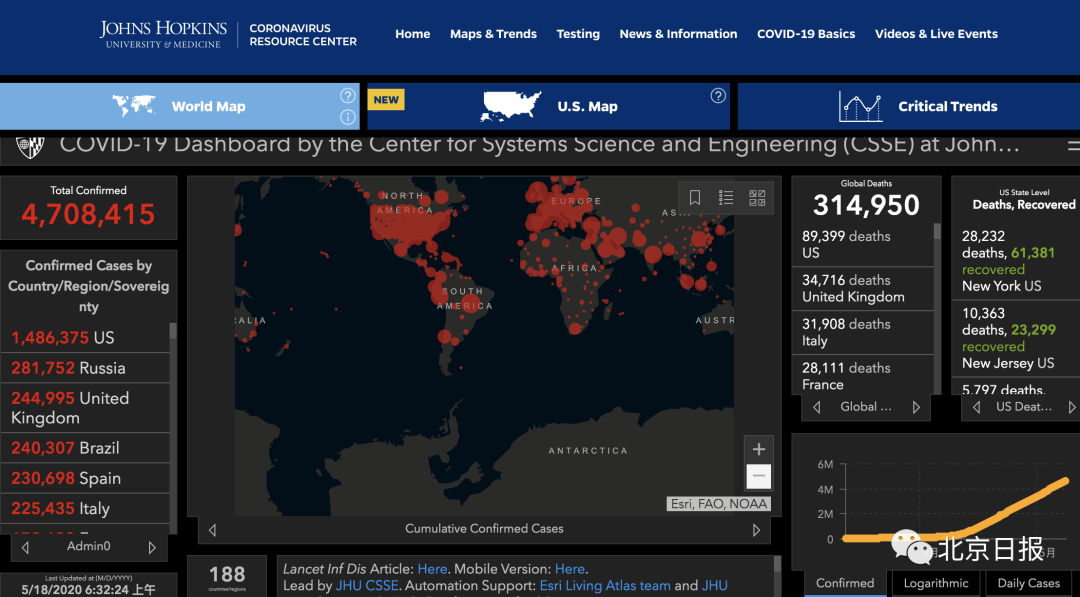This screenshot has width=1080, height=597.
Task: Click the 188 countries/regions count
Action: [x=227, y=574]
